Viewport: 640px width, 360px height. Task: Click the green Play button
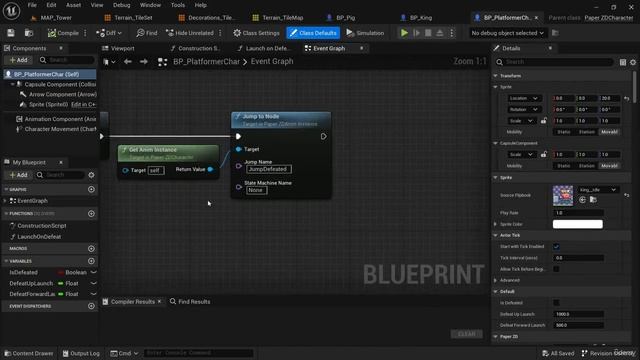pos(404,33)
